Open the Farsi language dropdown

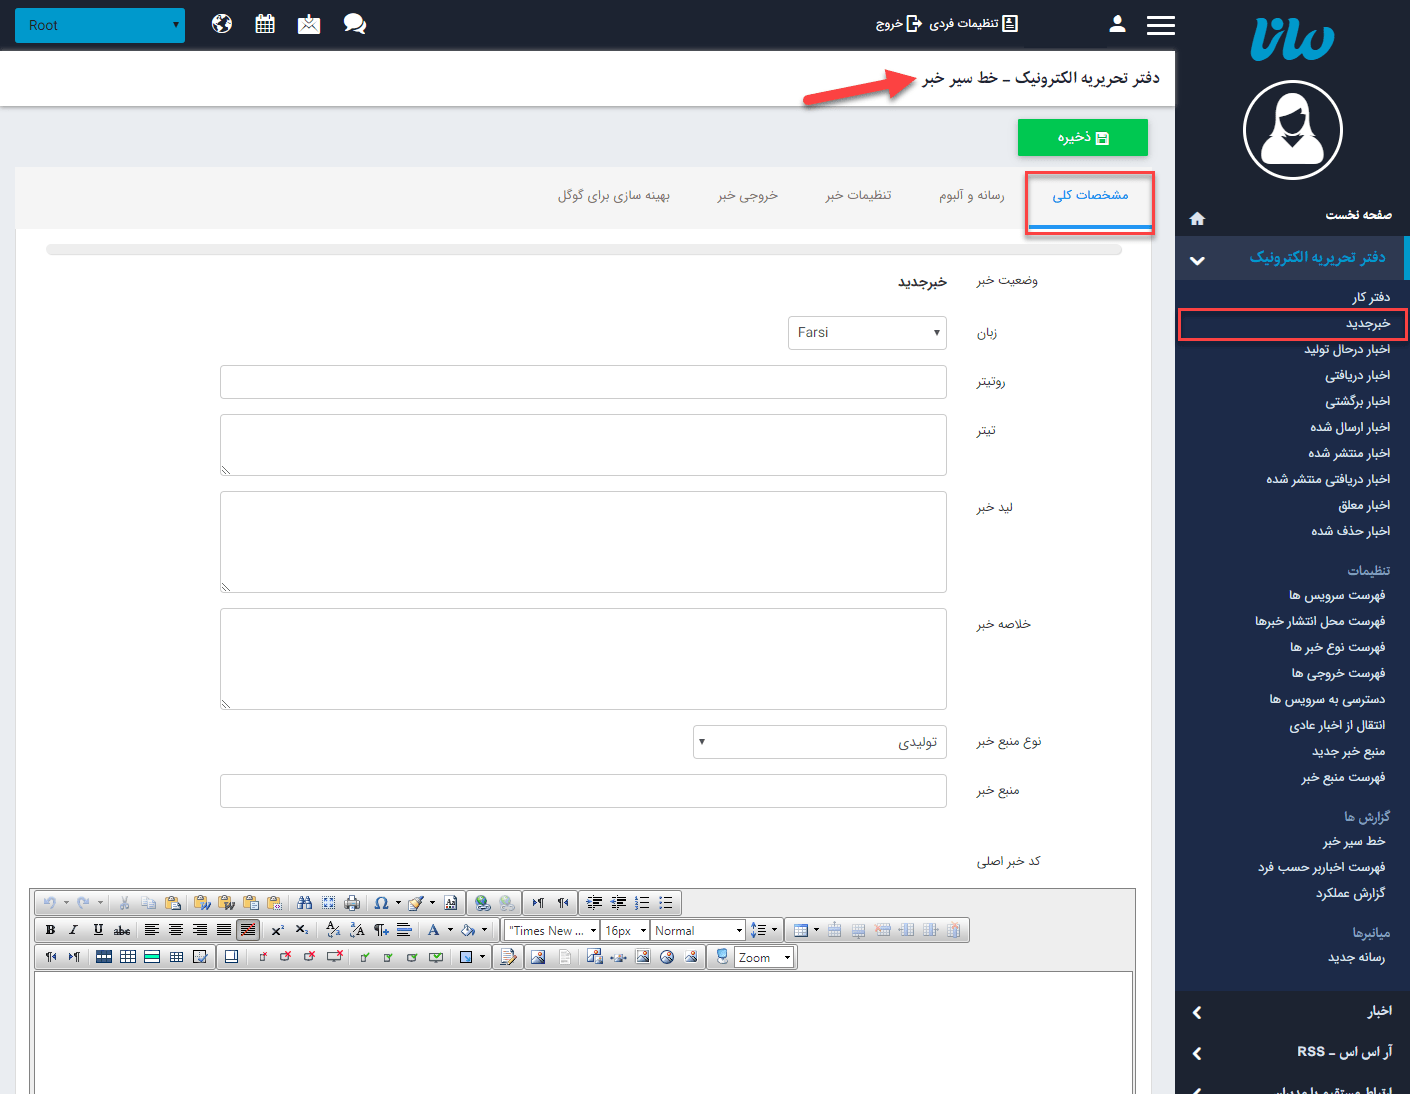[x=867, y=333]
